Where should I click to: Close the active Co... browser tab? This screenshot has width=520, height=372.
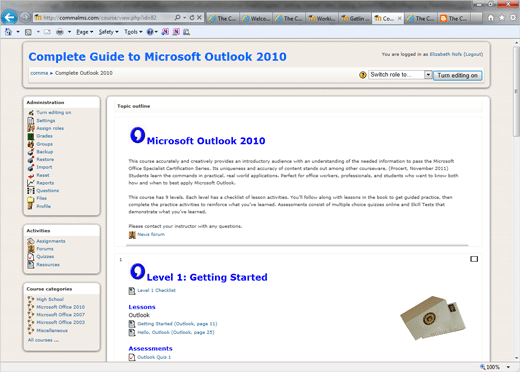pyautogui.click(x=399, y=18)
